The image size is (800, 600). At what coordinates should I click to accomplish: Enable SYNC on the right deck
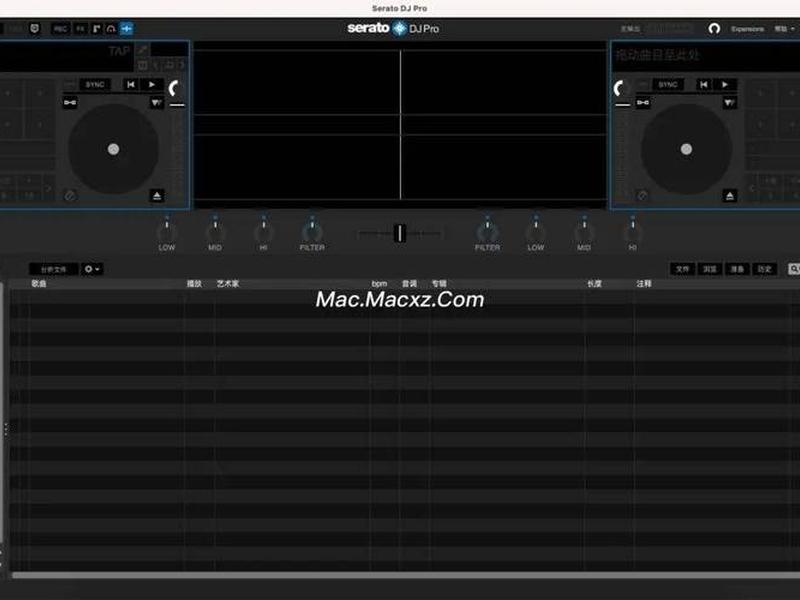pos(668,85)
